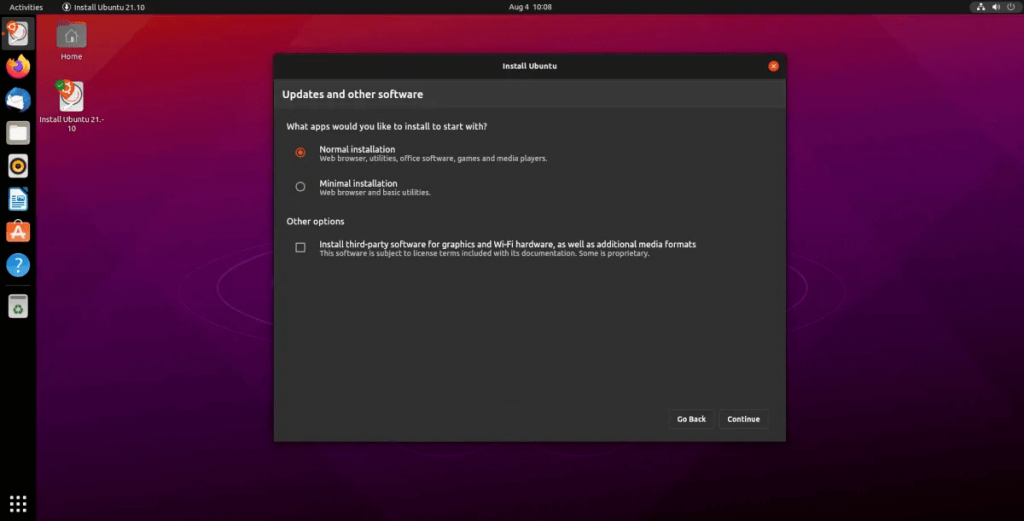
Task: Click the 'What apps would you like' question text
Action: (x=387, y=127)
